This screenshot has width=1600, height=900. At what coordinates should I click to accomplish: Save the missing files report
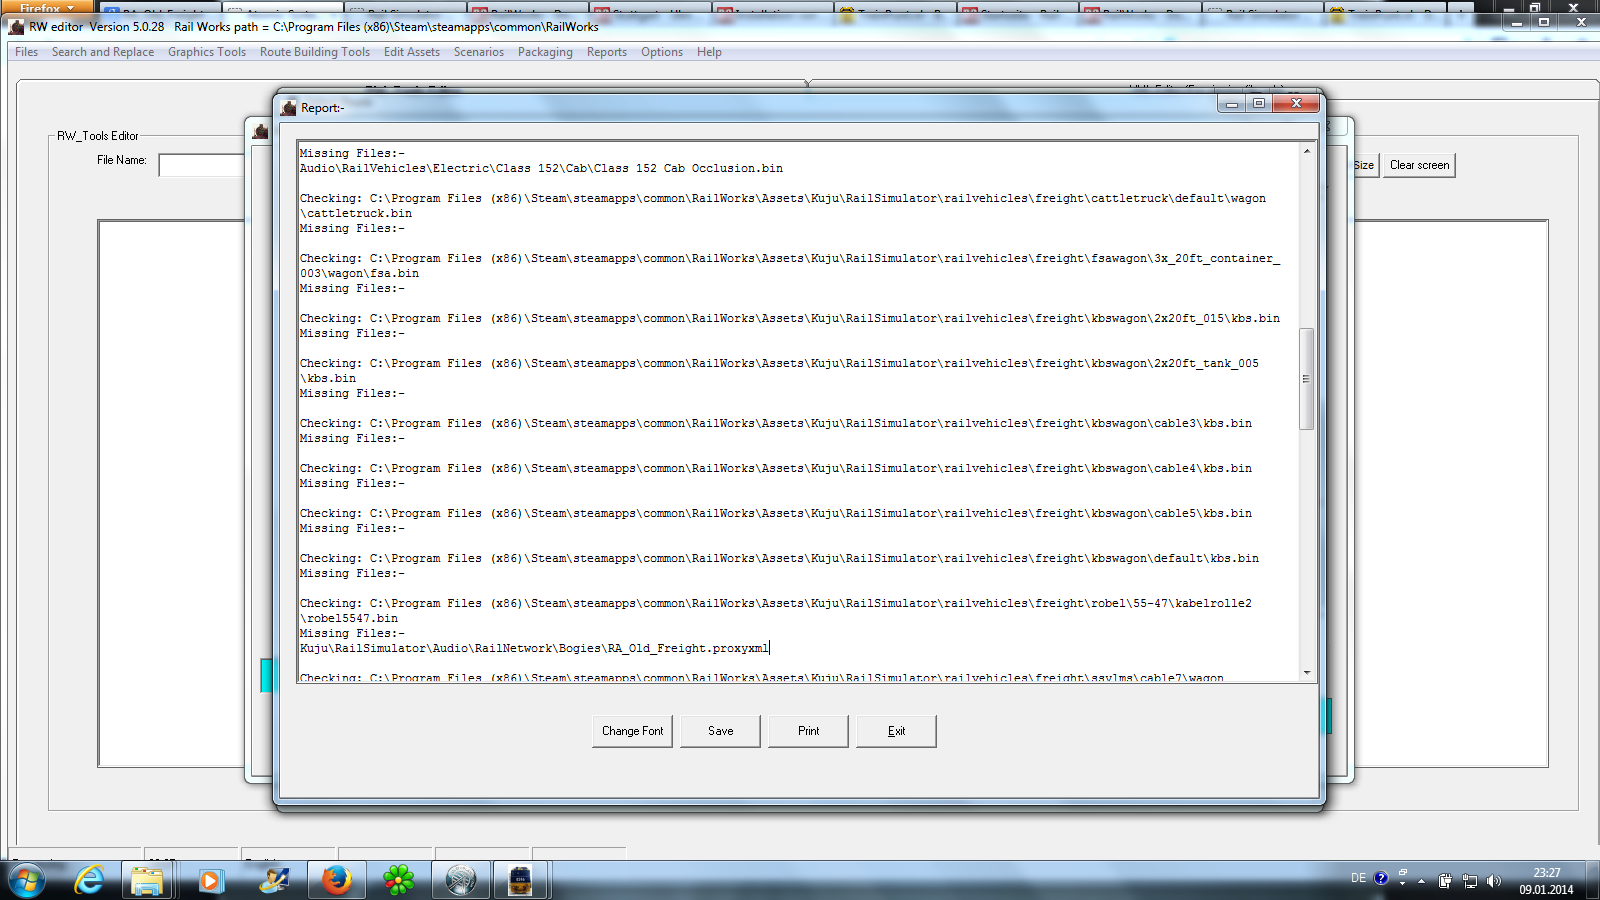(720, 731)
